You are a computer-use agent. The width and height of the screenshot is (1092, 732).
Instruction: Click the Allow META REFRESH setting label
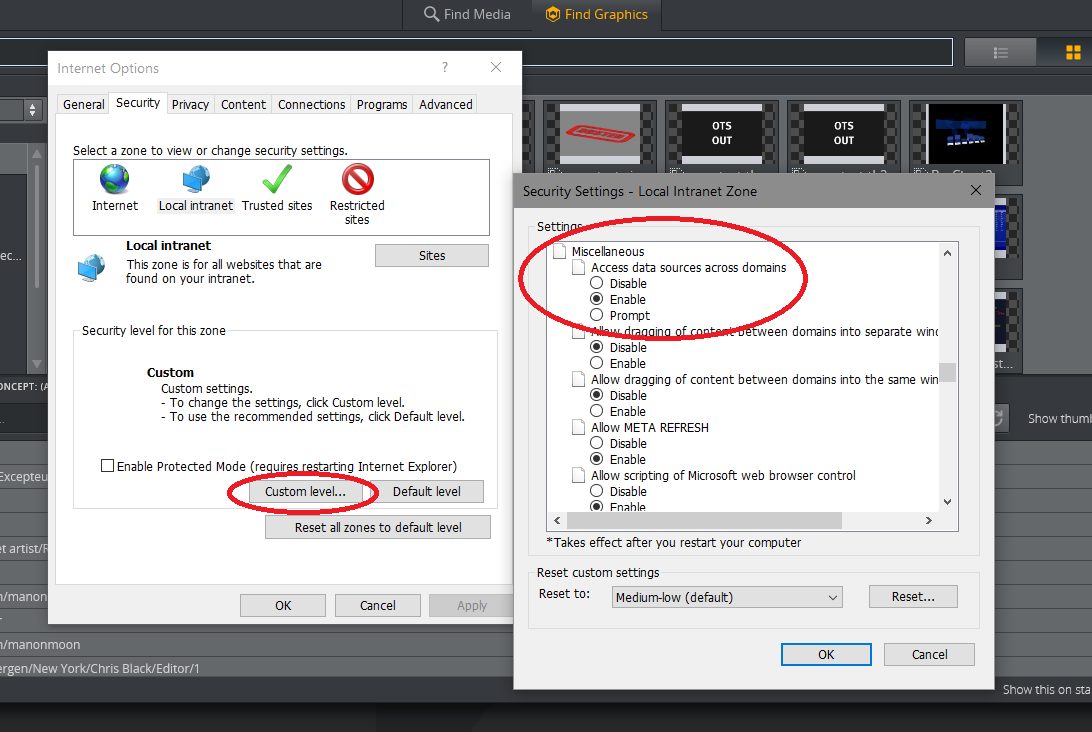pos(650,427)
